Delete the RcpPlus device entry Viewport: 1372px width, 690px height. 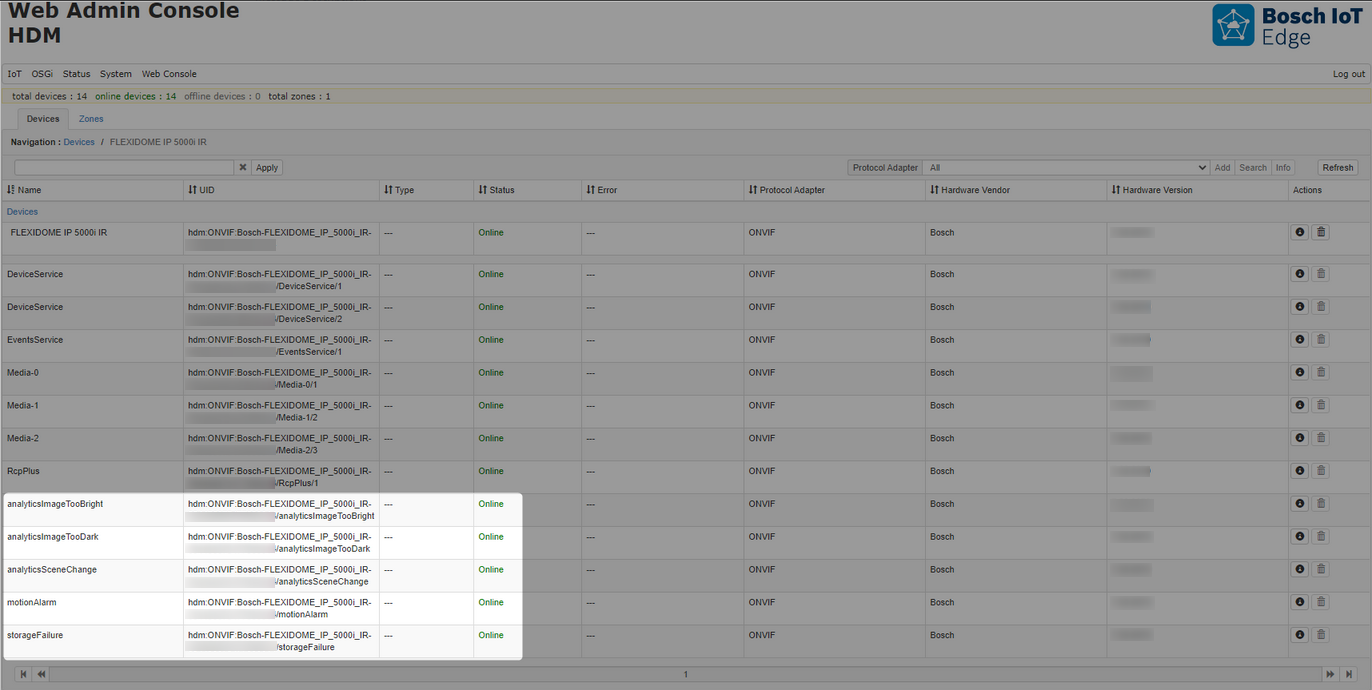(1320, 471)
